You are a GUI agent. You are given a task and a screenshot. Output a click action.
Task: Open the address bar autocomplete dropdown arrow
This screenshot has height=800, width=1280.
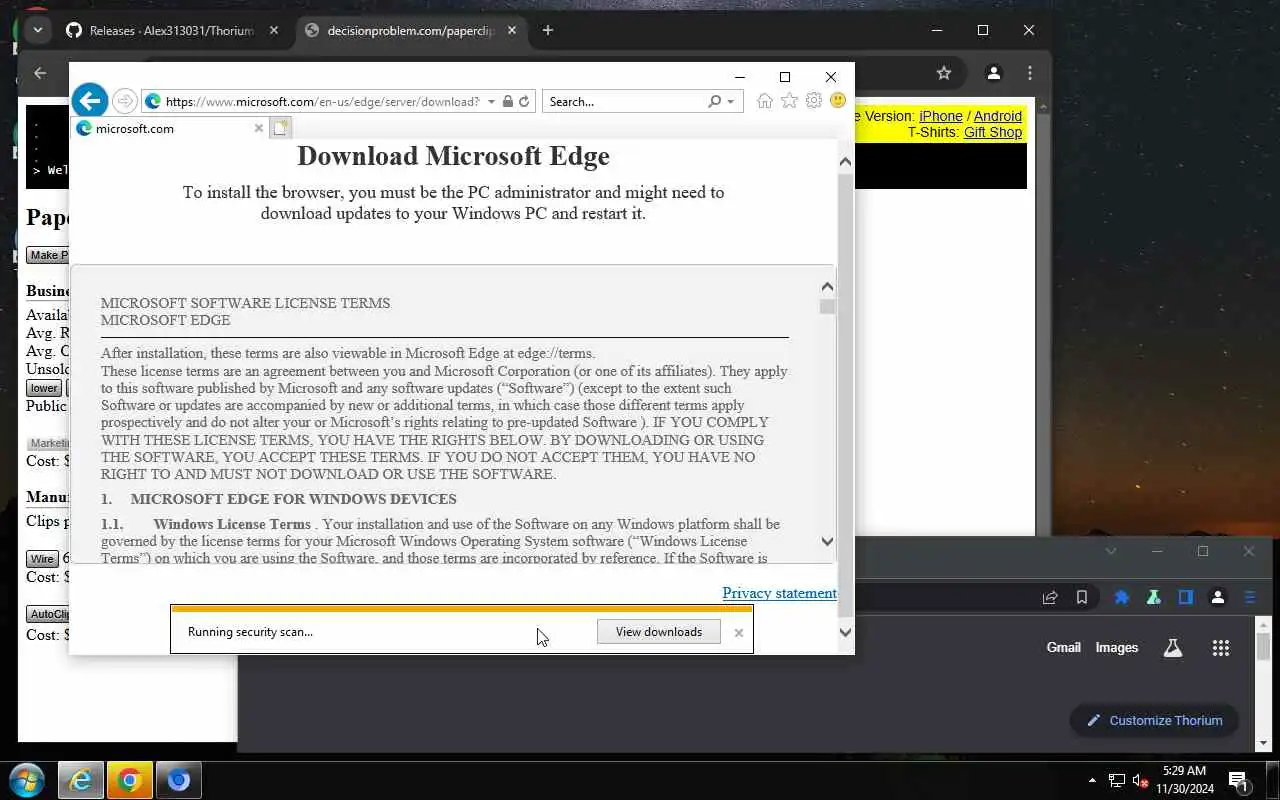pos(491,101)
